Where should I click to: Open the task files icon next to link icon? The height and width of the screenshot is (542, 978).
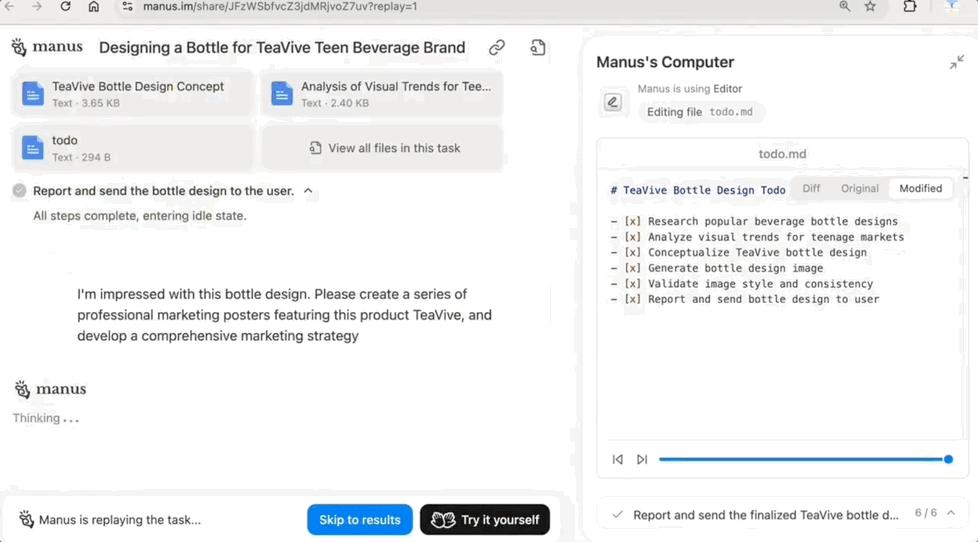[538, 47]
